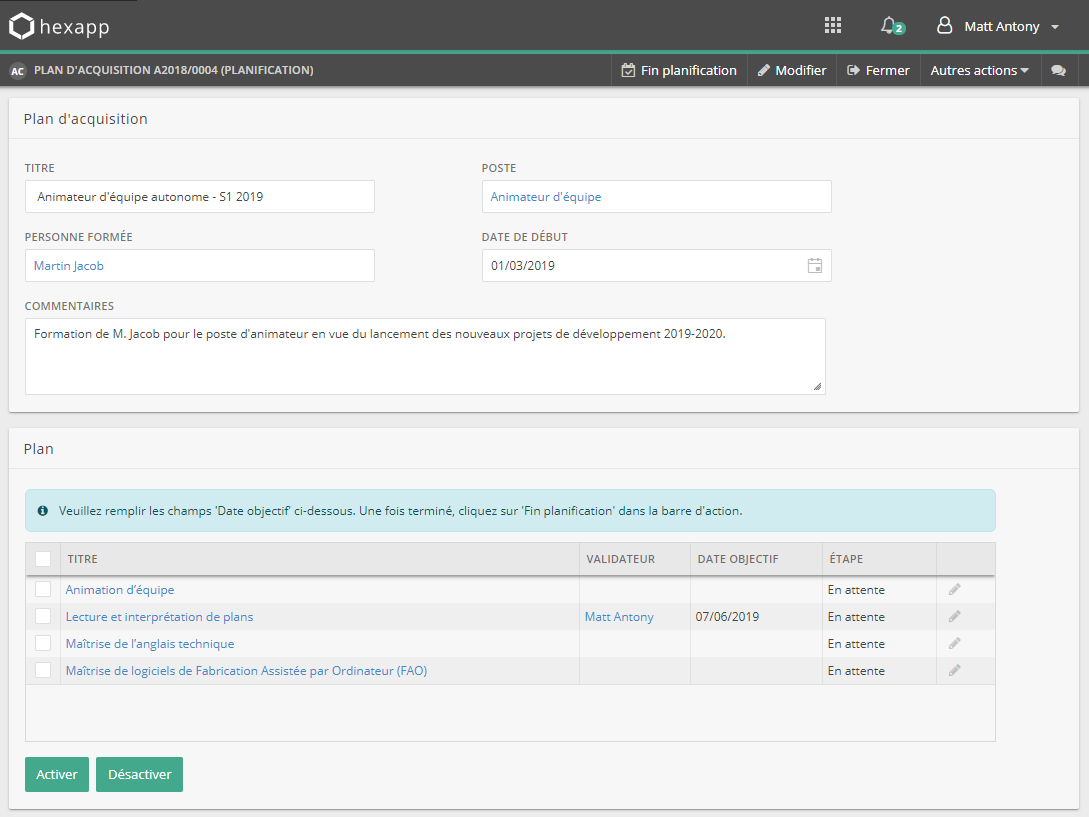Check the Lecture et interprétation de plans checkbox
Viewport: 1089px width, 817px height.
pos(43,617)
